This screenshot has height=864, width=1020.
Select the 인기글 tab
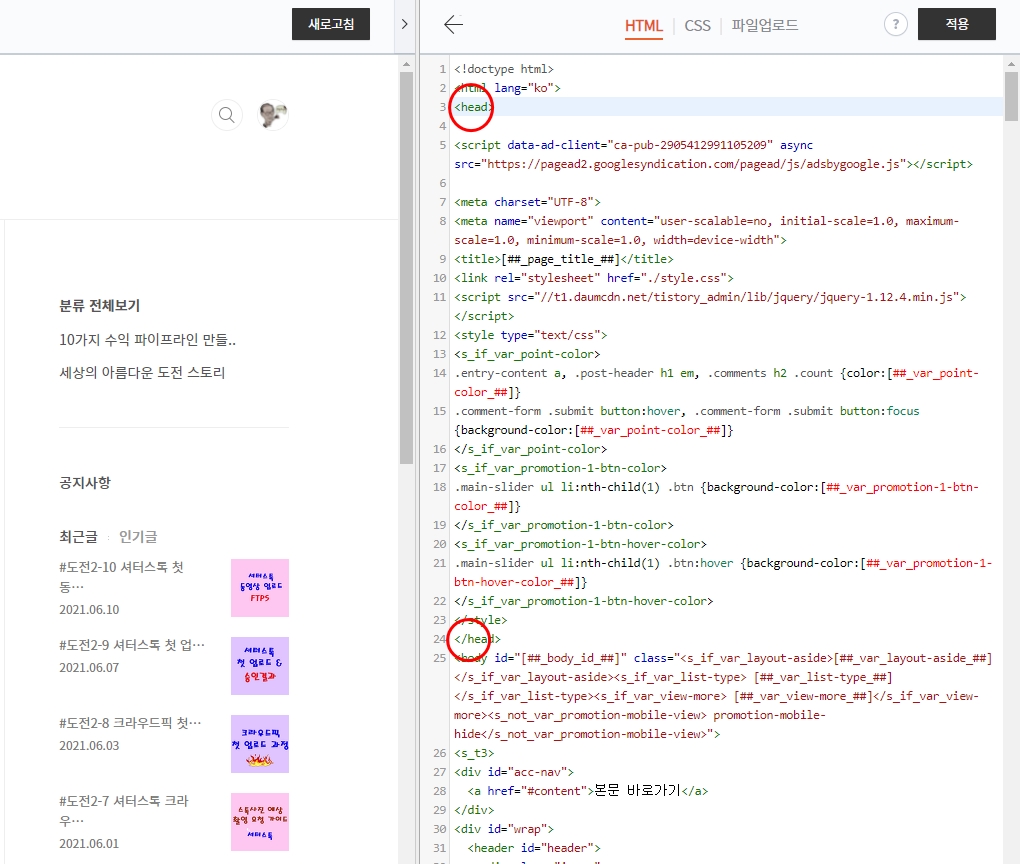point(138,537)
